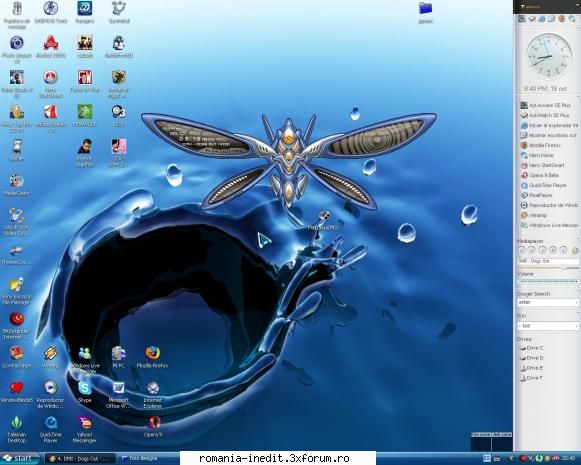Screen dimensions: 581x465
Task: Open Drive C: in the sidebar
Action: coord(532,348)
